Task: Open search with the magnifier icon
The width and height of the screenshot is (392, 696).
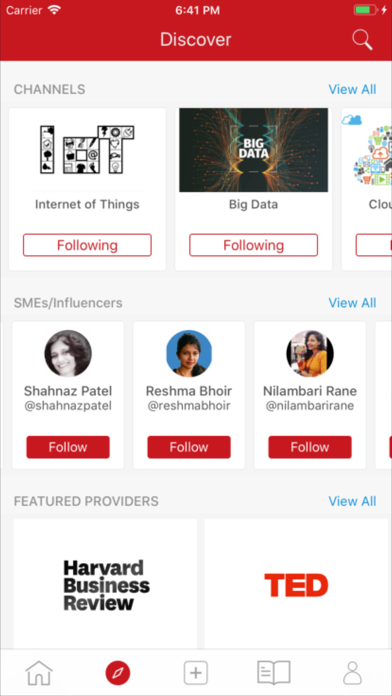Action: (x=362, y=40)
